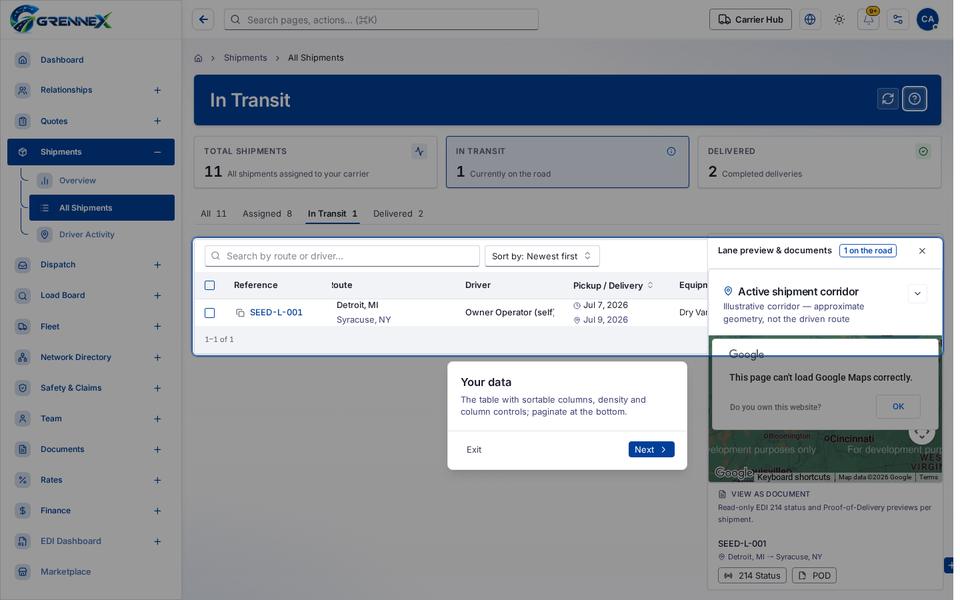Open notifications bell icon
The height and width of the screenshot is (600, 960).
click(868, 20)
